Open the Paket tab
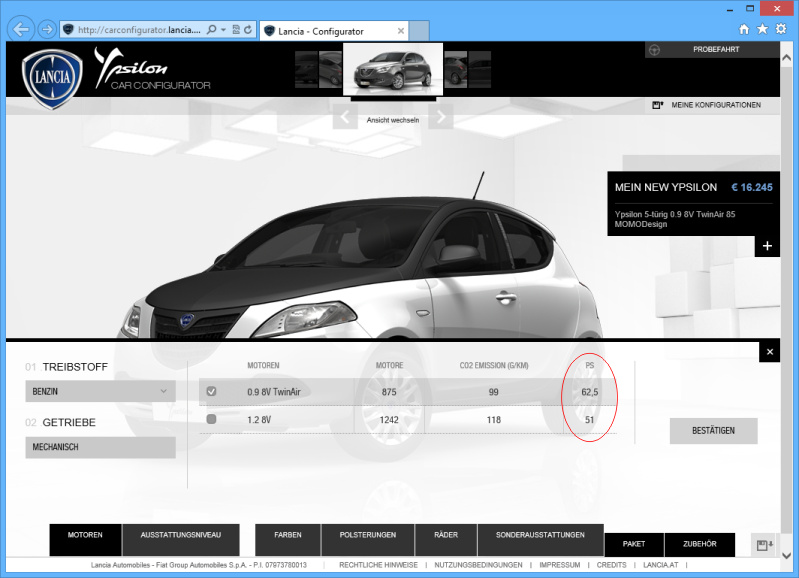The image size is (799, 578). tap(634, 544)
